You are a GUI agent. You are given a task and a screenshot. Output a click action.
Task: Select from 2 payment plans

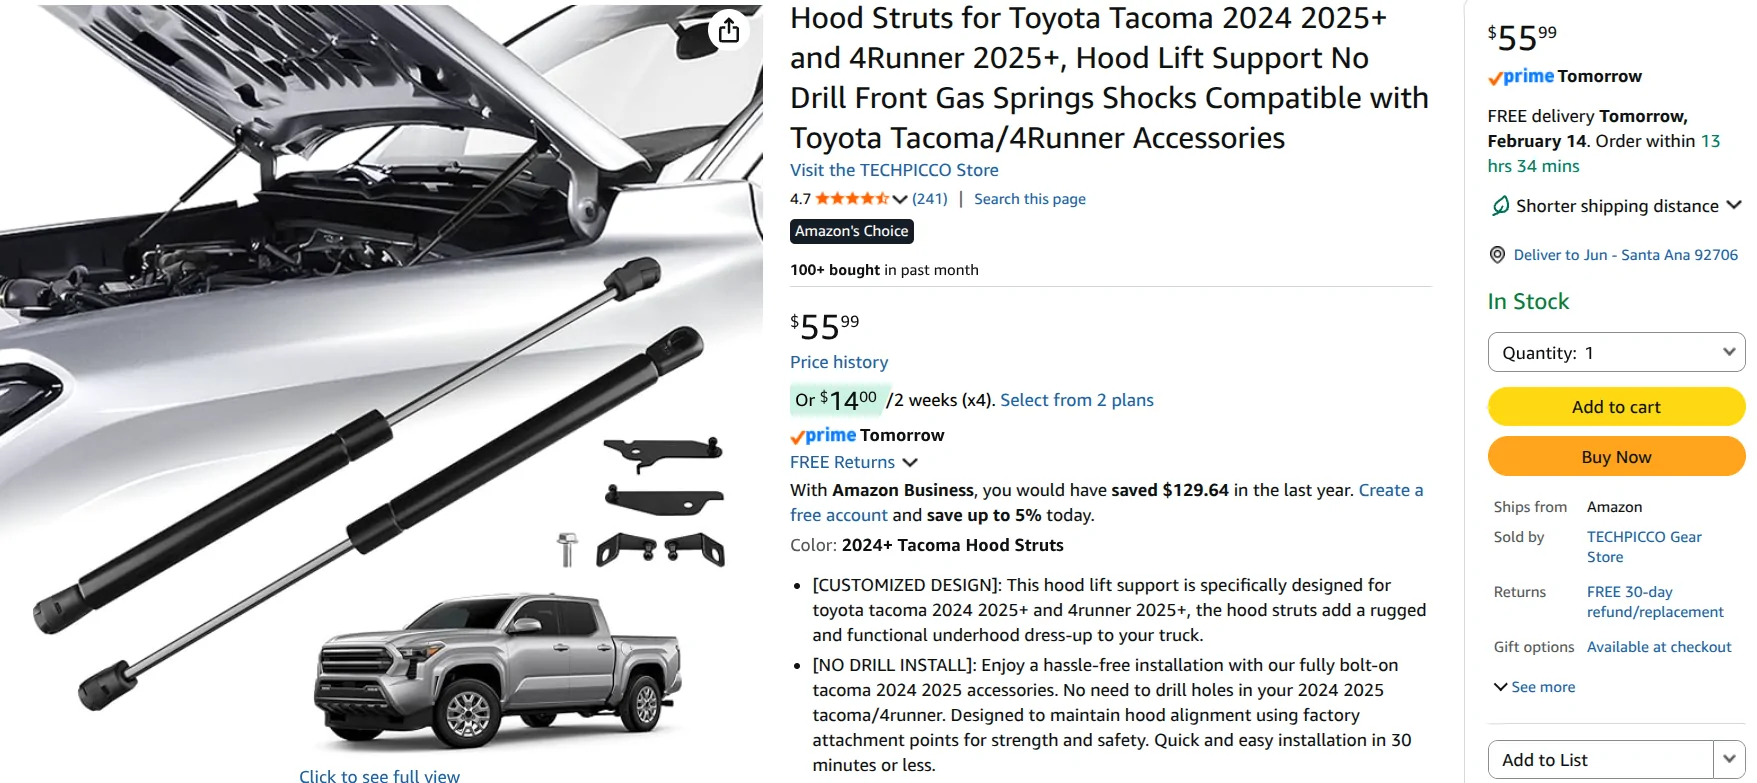(x=1076, y=399)
